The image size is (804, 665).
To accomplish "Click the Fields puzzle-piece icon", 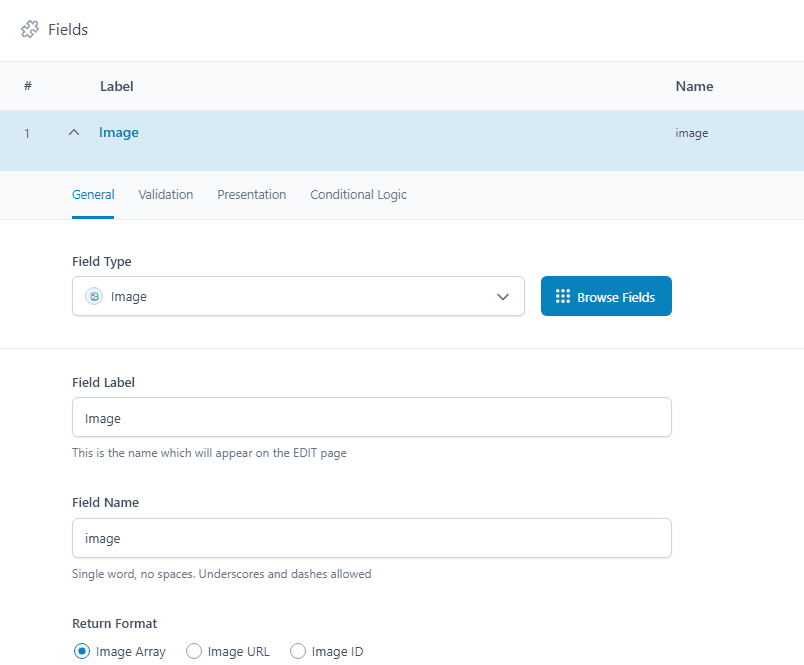I will tap(30, 29).
